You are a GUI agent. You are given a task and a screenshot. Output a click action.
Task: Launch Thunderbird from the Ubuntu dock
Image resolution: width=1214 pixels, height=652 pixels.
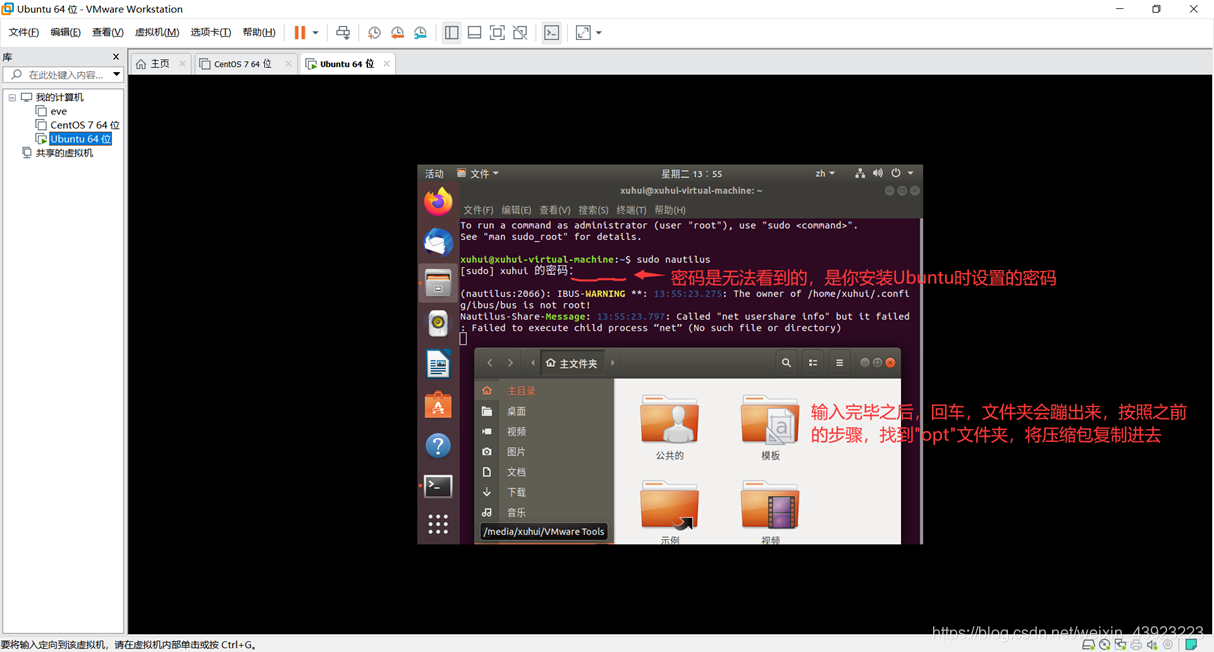point(438,242)
